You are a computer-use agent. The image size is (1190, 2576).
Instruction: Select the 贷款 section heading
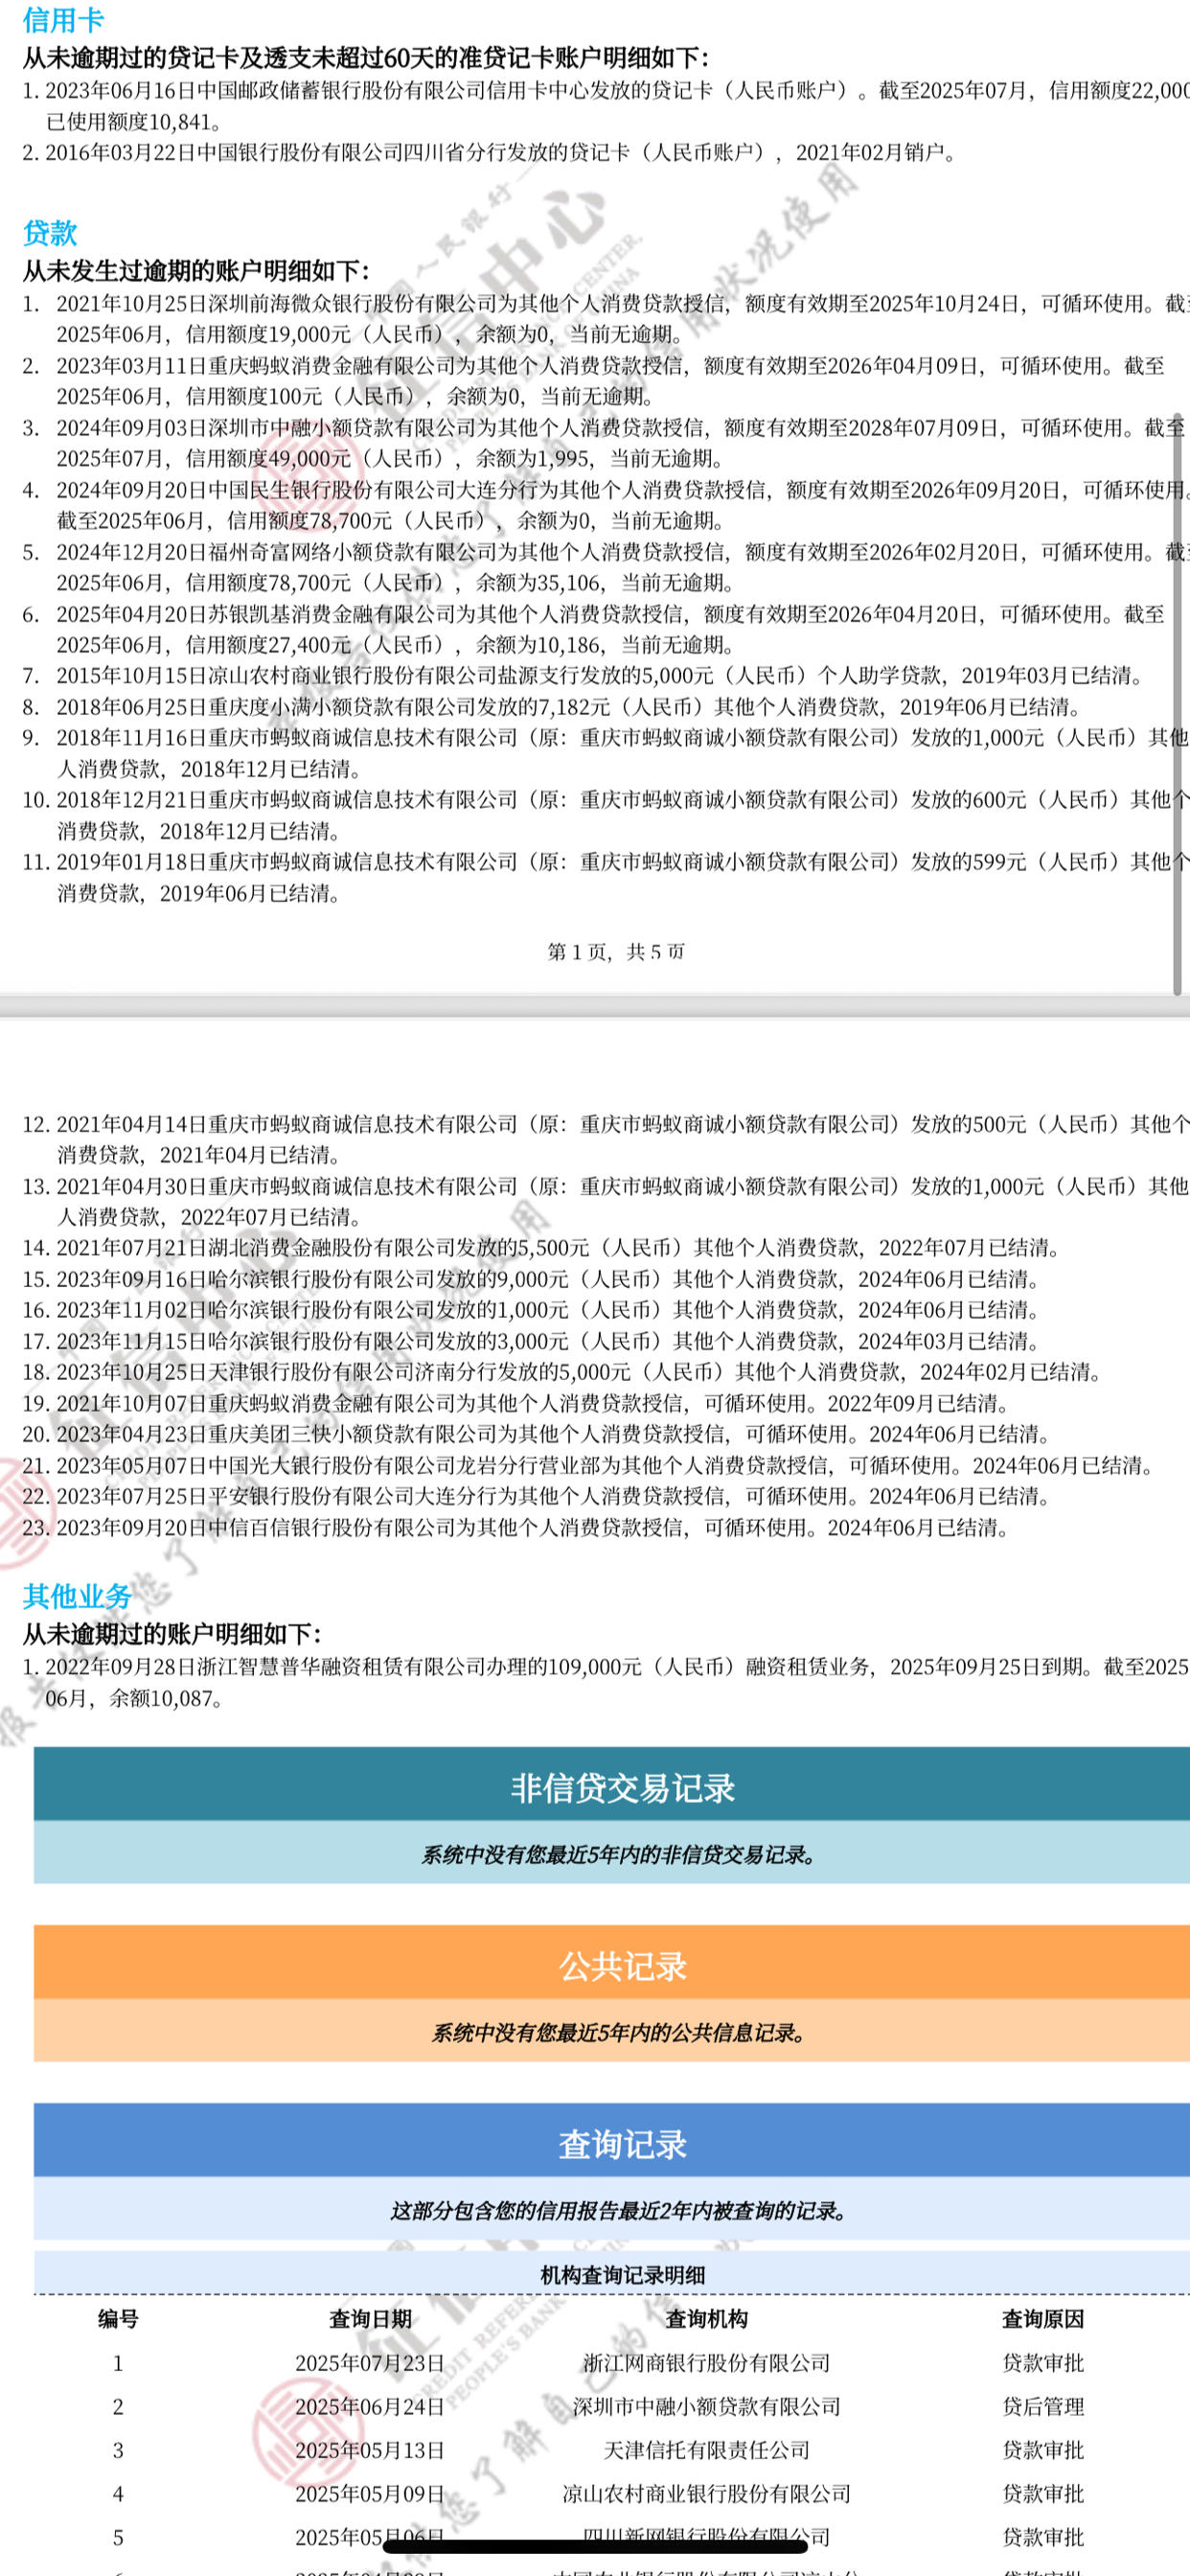point(50,233)
